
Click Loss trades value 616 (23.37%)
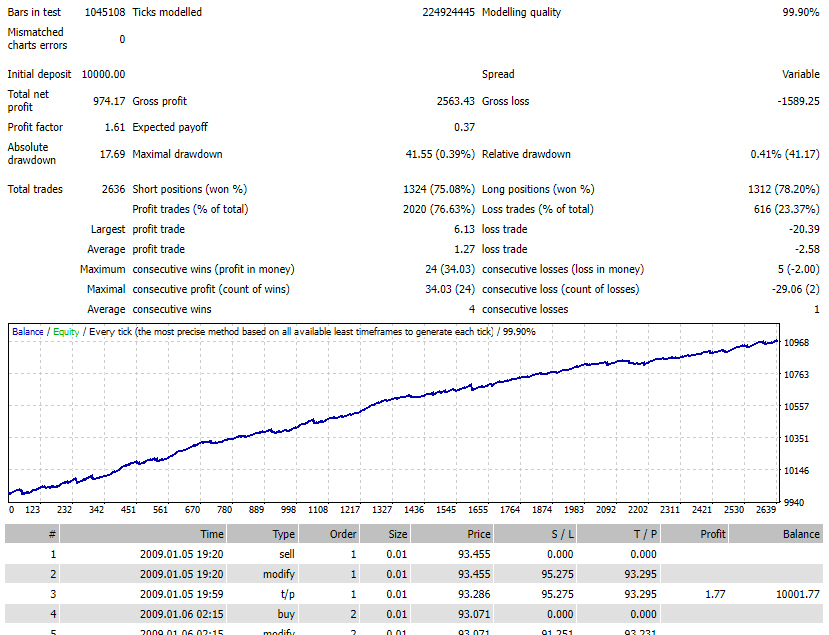[787, 209]
